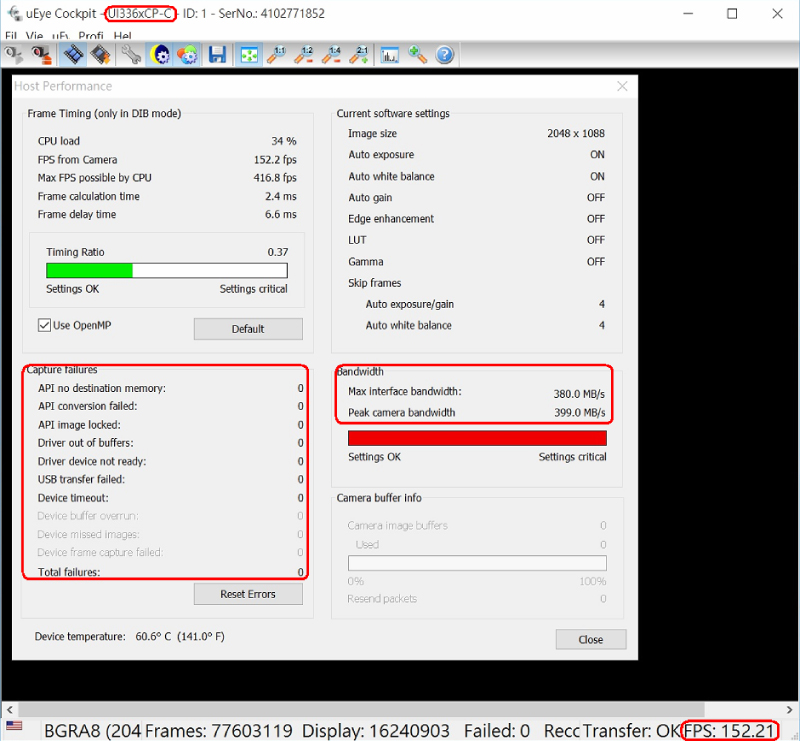800x741 pixels.
Task: Click the blue question mark help icon
Action: tap(445, 55)
